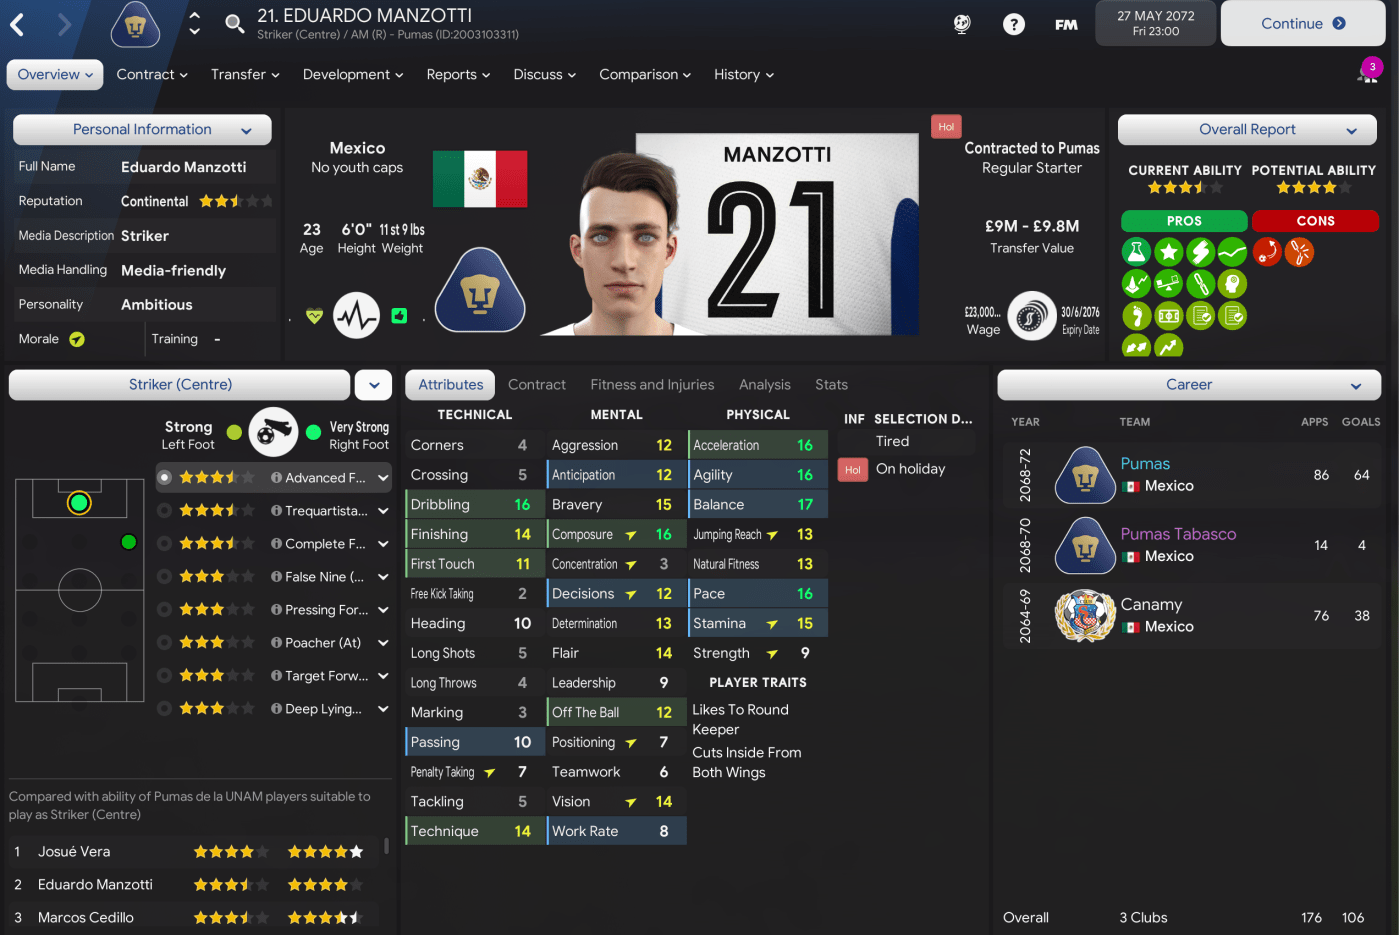Open the notifications icon with badge 3
This screenshot has width=1399, height=935.
(x=1368, y=71)
